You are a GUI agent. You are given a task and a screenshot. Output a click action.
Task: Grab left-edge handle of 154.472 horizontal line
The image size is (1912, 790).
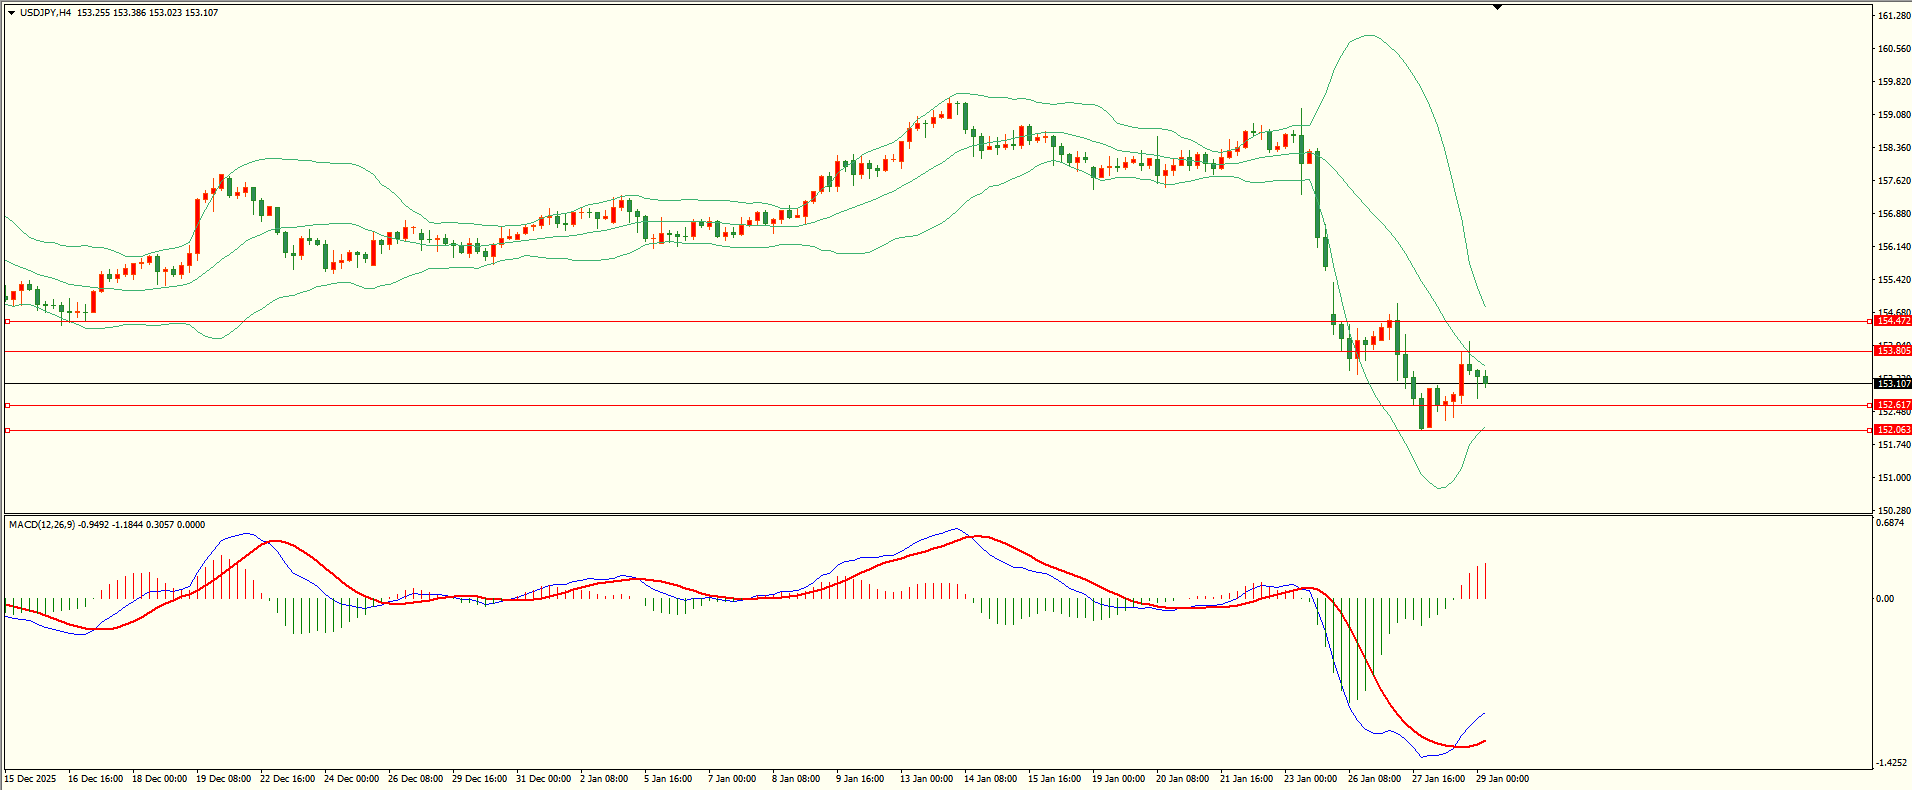7,322
